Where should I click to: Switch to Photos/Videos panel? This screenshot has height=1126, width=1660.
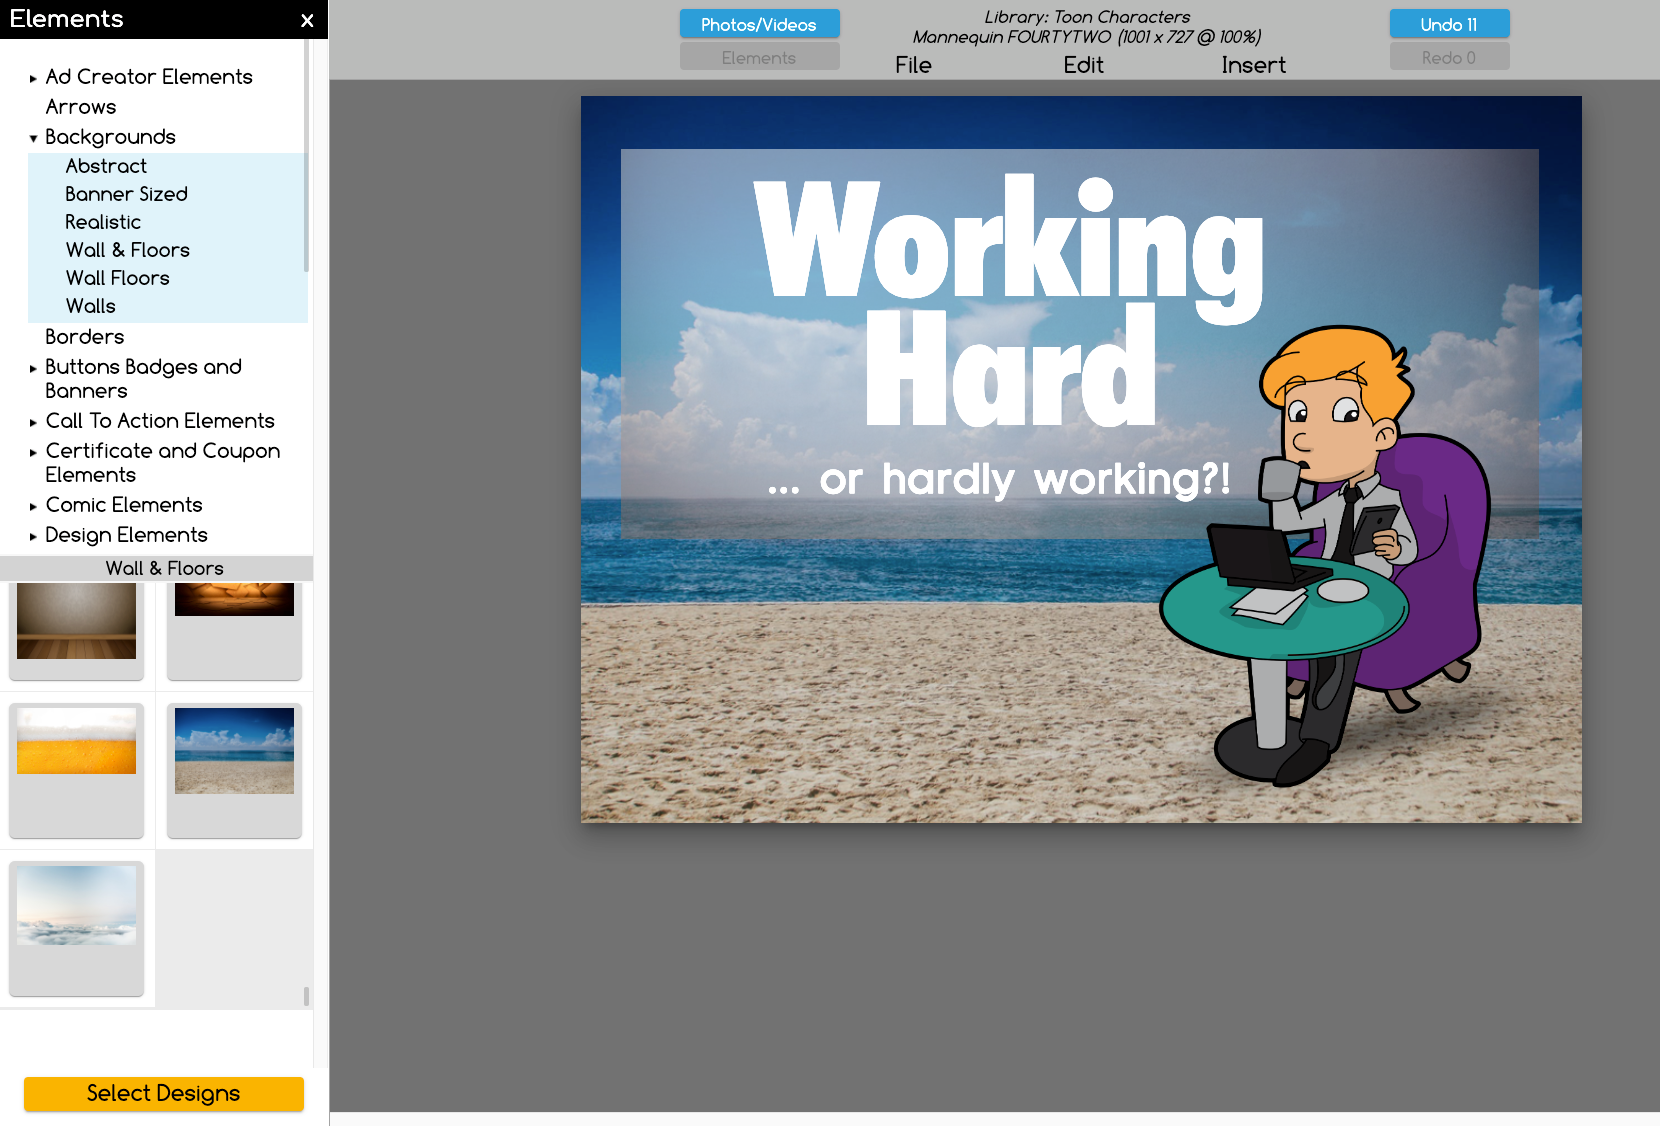pyautogui.click(x=759, y=24)
